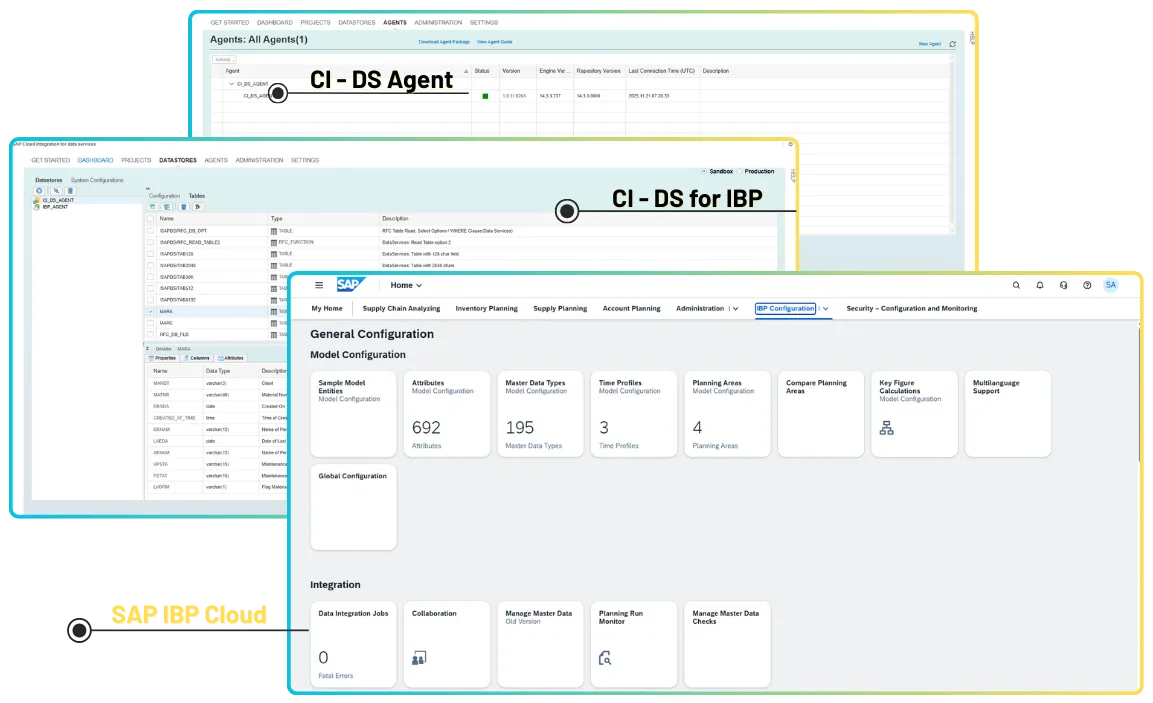
Task: Uncheck the MARA table checkbox
Action: (150, 310)
